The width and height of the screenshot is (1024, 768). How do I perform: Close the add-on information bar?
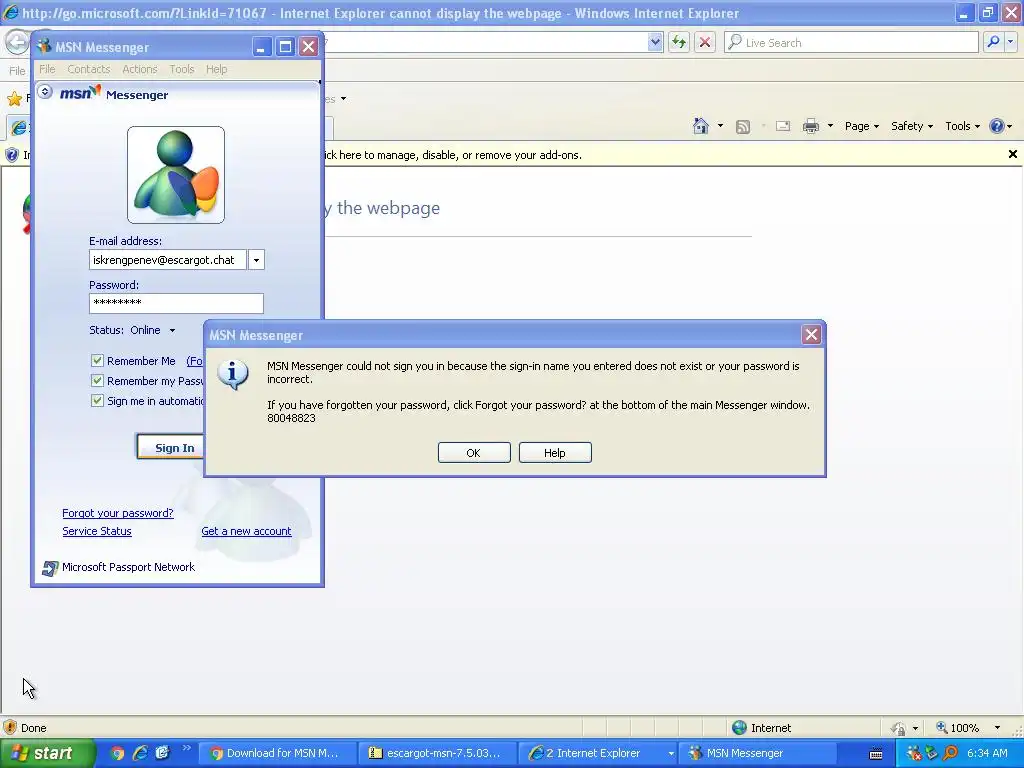pos(1012,154)
